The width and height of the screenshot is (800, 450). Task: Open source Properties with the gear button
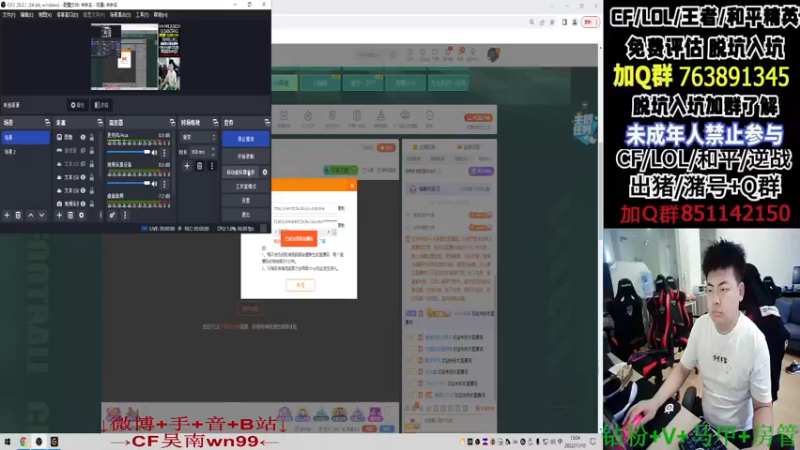point(78,105)
